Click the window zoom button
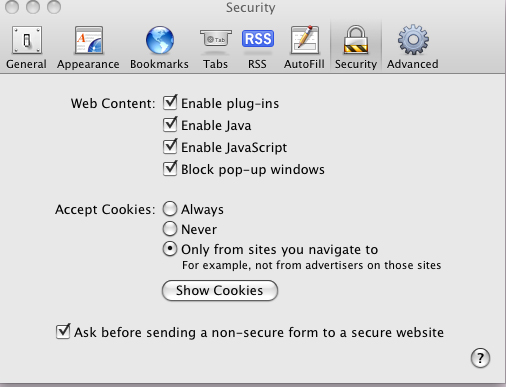Image resolution: width=506 pixels, height=387 pixels. point(54,7)
